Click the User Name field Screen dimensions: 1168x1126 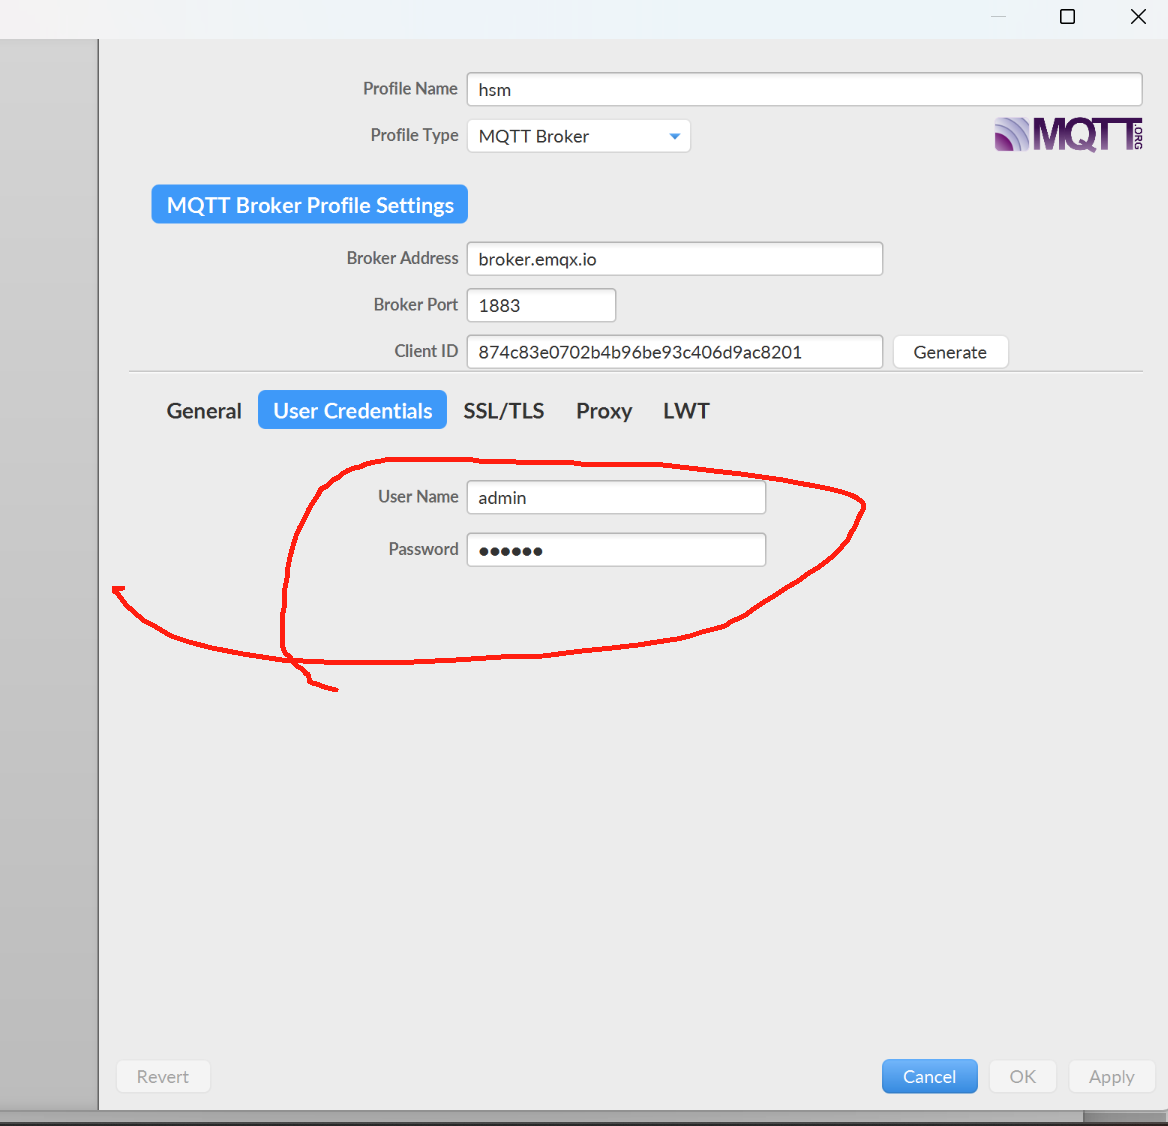pyautogui.click(x=616, y=497)
